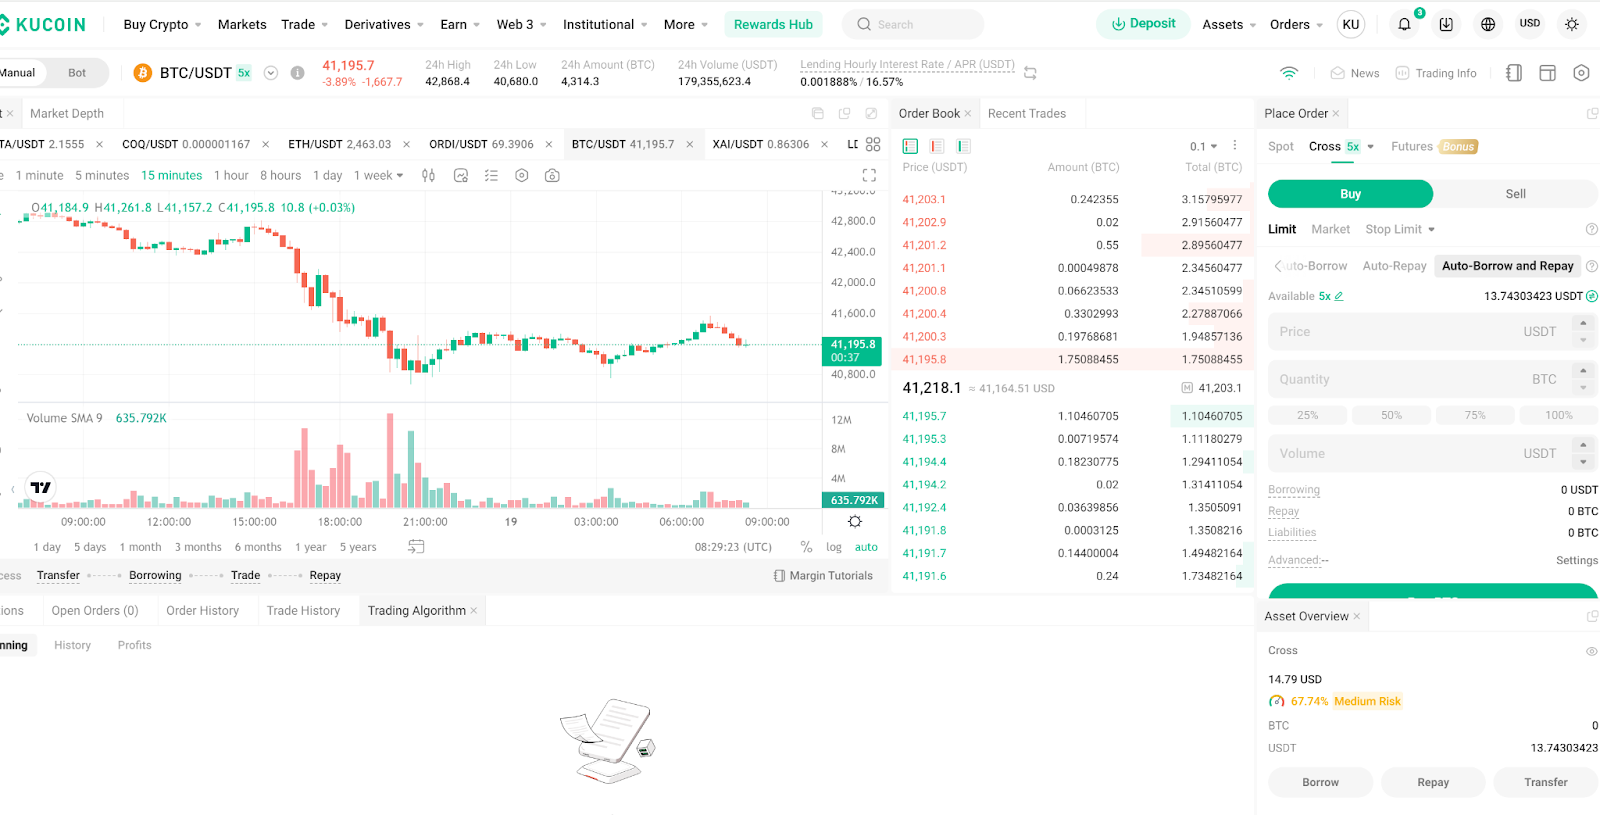Toggle log scale on chart
Screen dimensions: 1600x815
(834, 547)
